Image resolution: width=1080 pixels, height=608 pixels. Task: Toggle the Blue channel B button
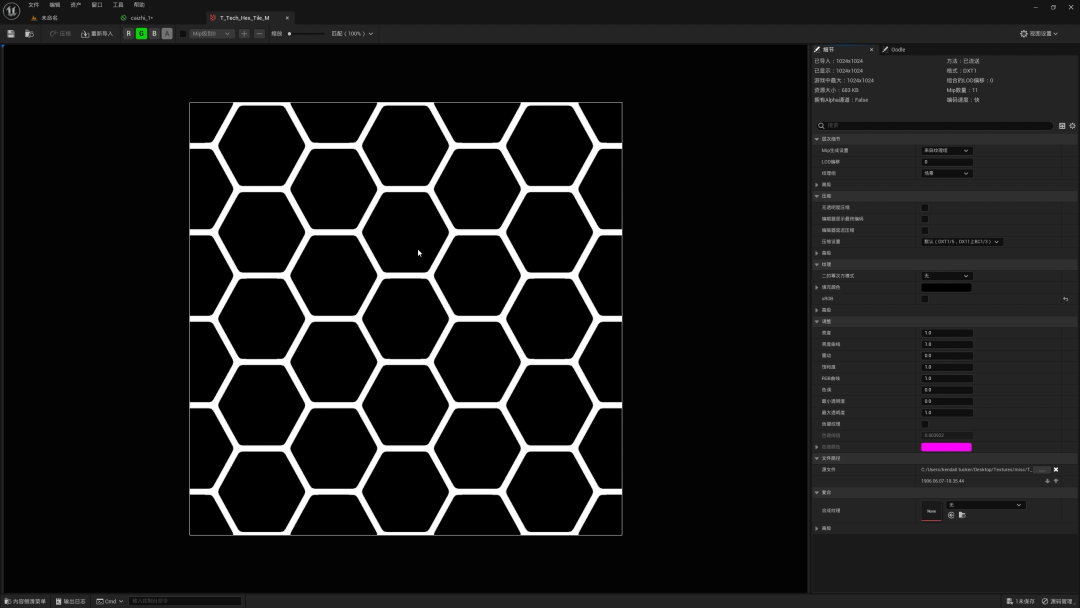click(x=154, y=33)
